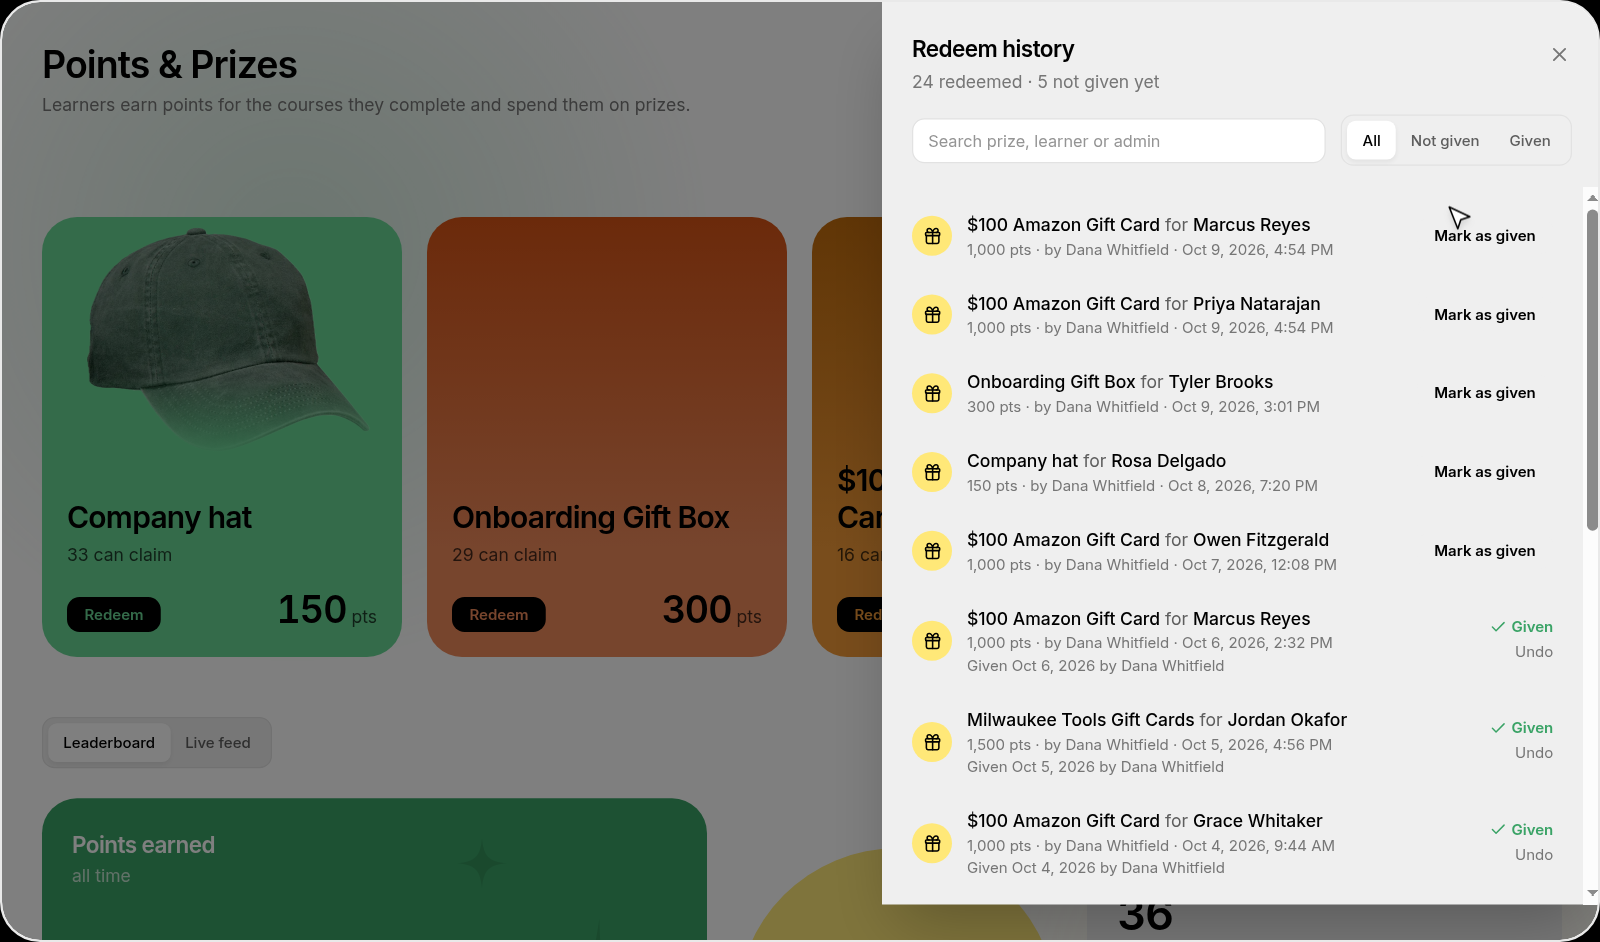Click '24 redeemed · 5 not given yet' summary
This screenshot has height=942, width=1600.
point(1035,82)
